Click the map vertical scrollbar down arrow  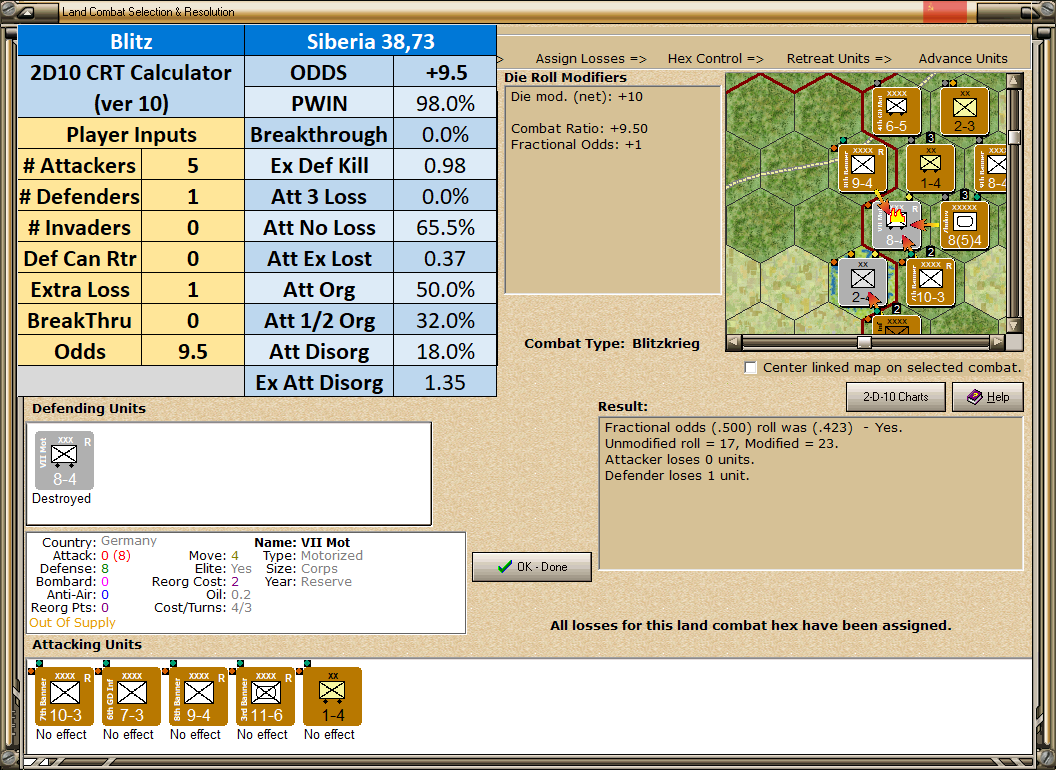pos(1015,325)
